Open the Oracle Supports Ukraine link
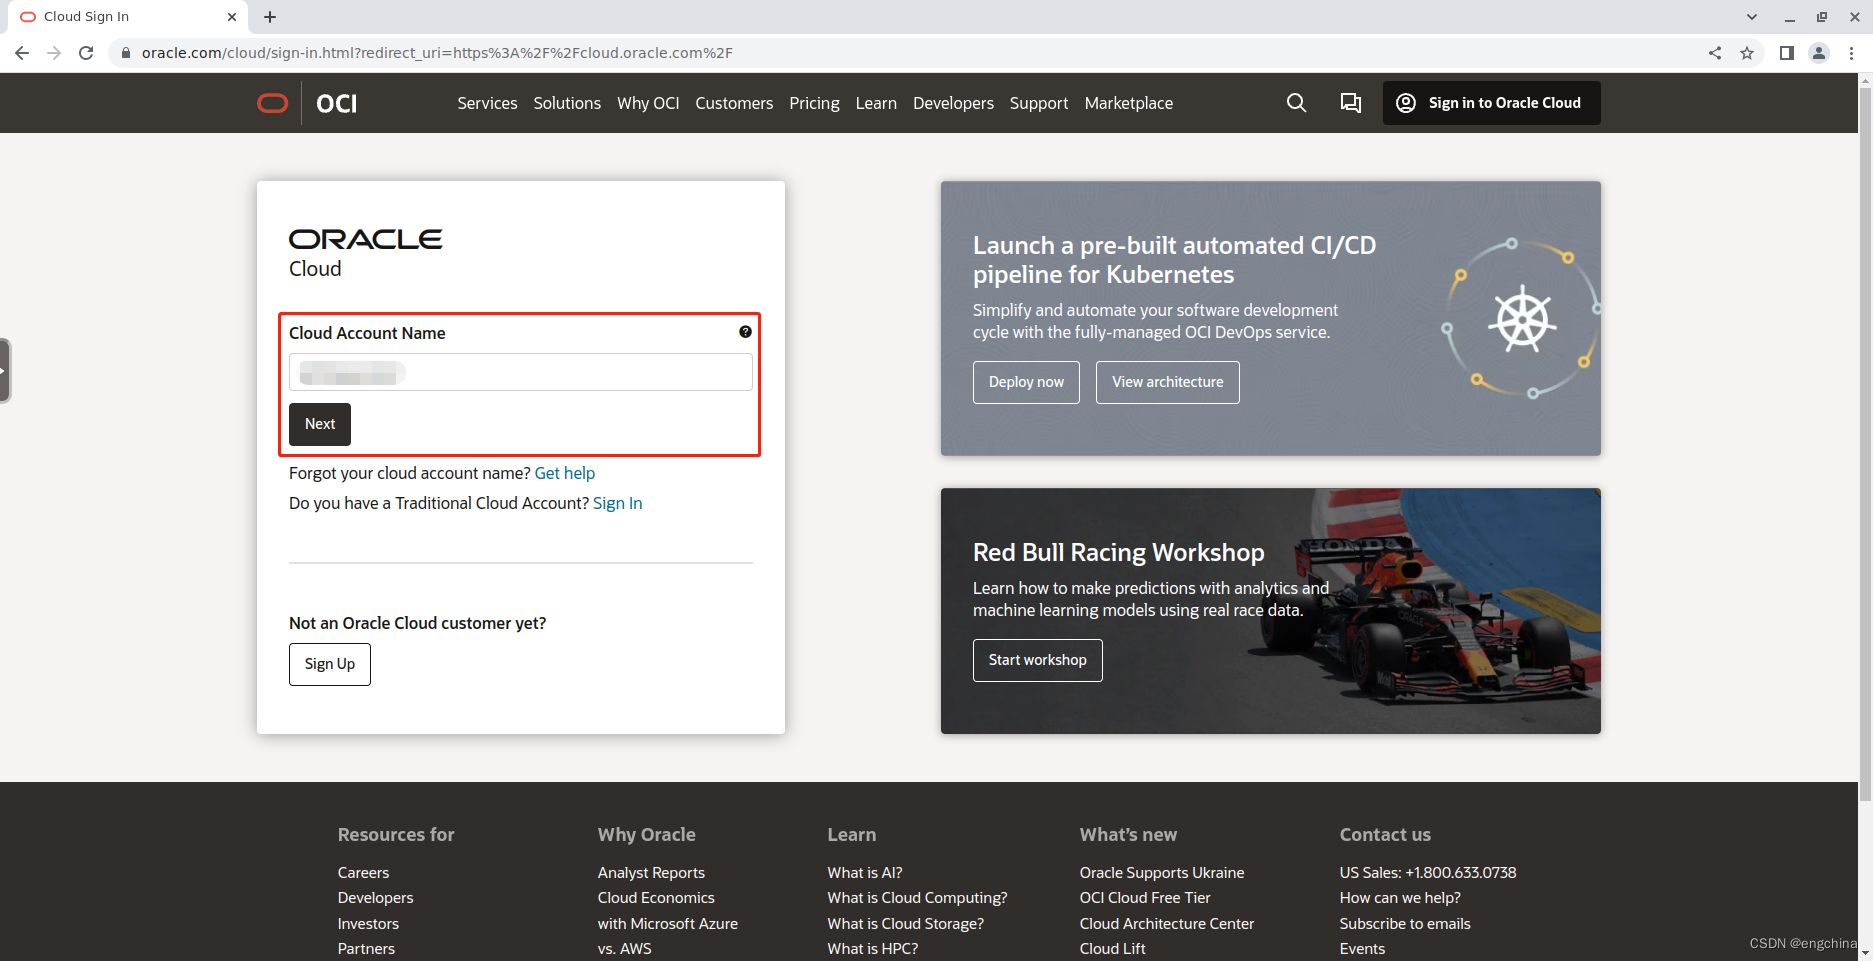1873x961 pixels. click(1162, 873)
